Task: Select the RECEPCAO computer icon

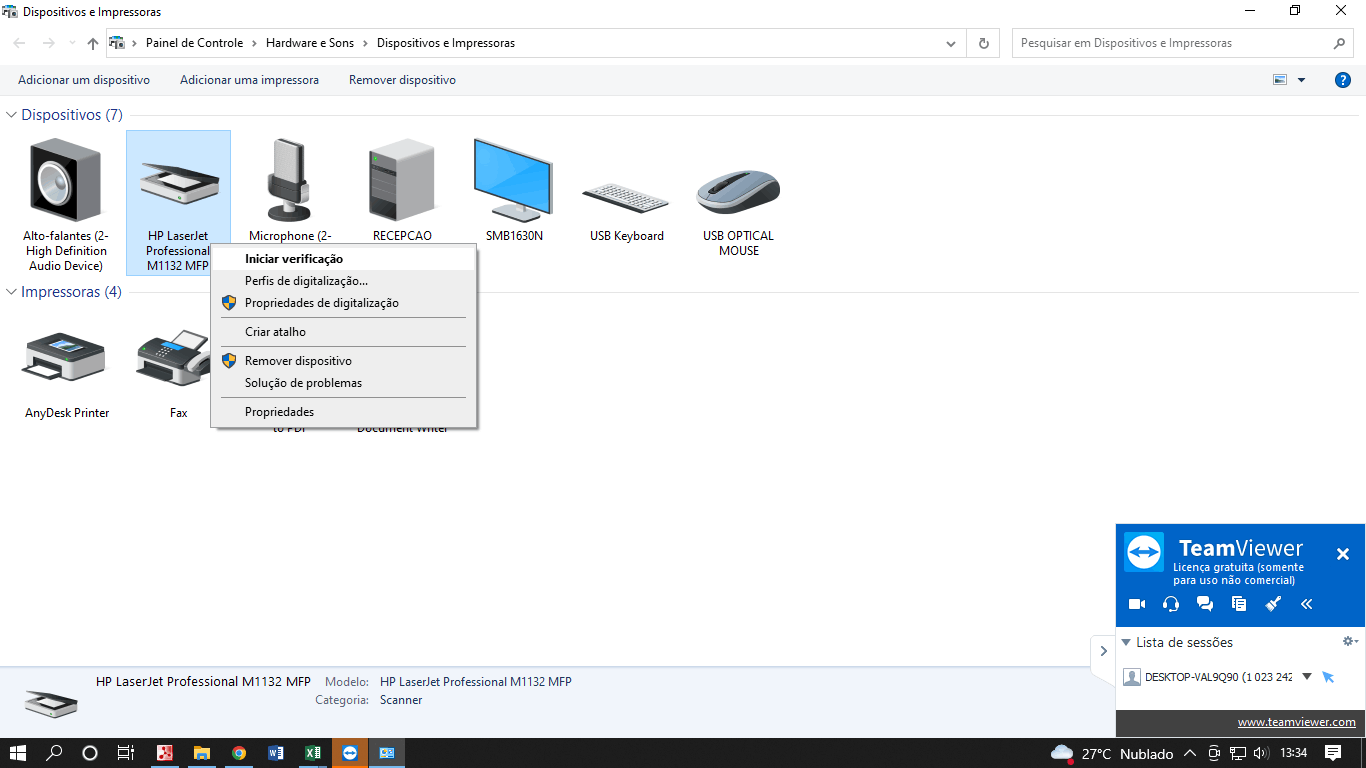Action: [401, 180]
